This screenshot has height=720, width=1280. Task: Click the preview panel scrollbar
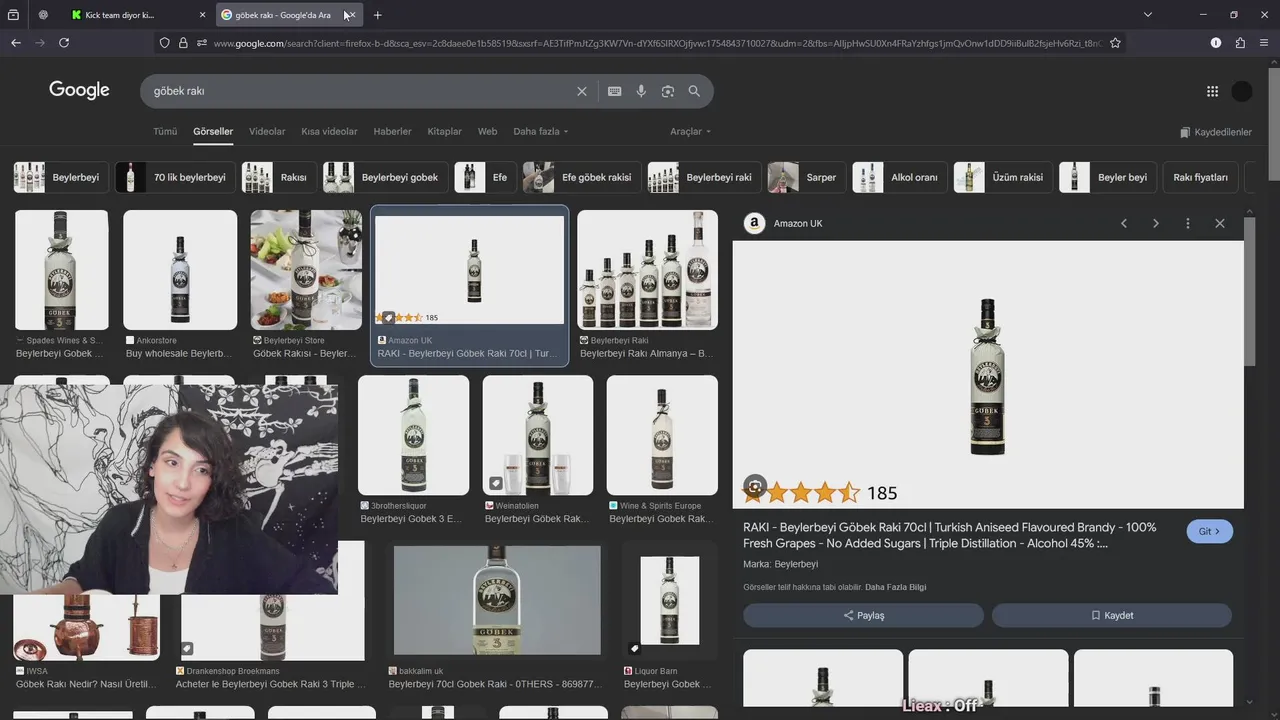[x=1249, y=291]
